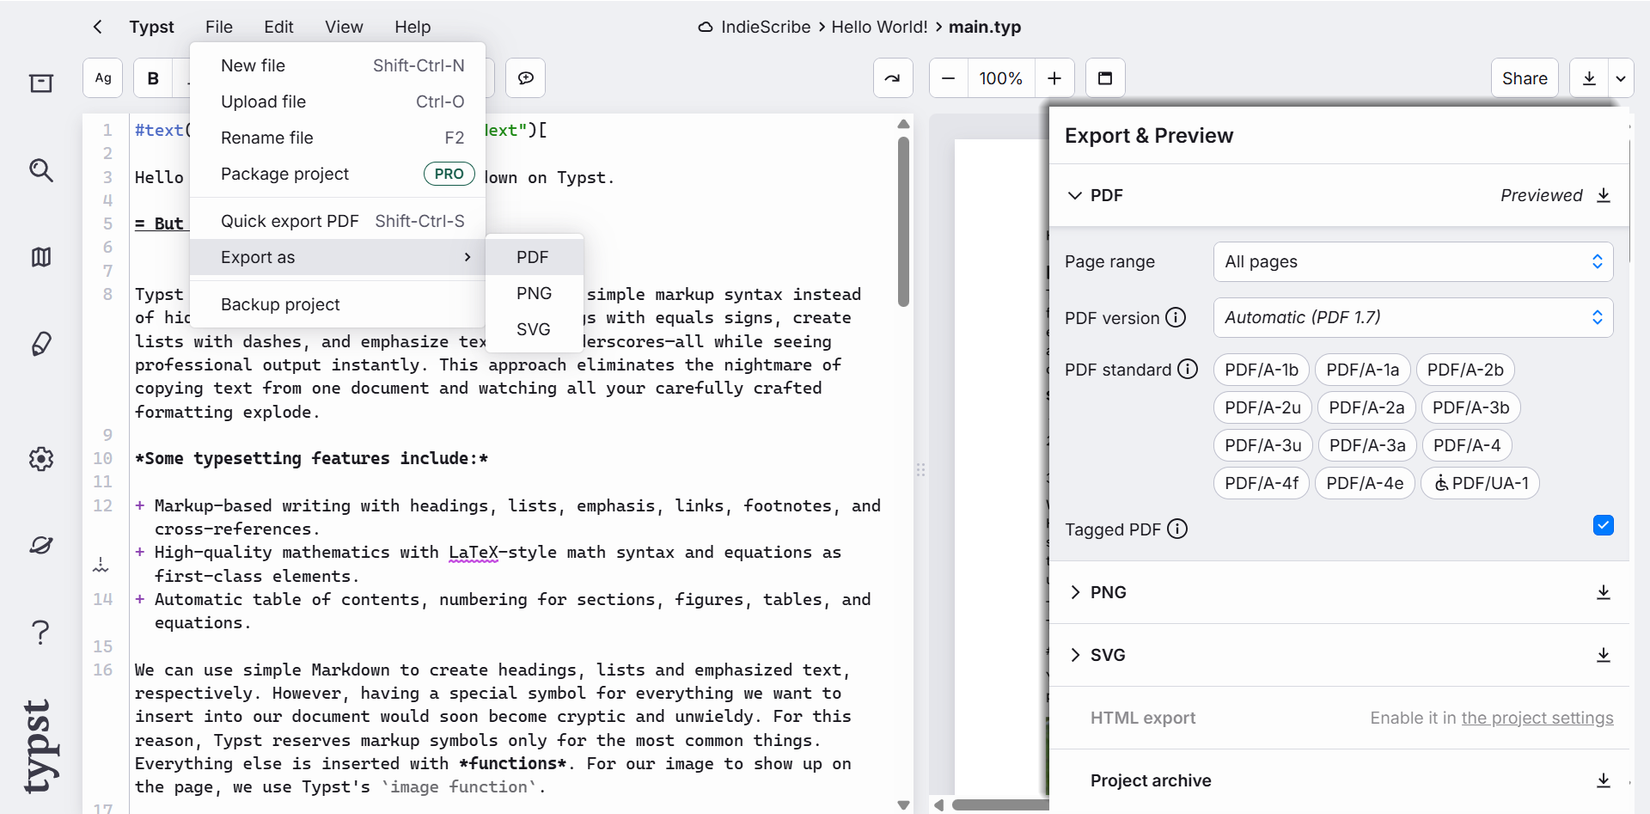
Task: Select the PDF/A-2b standard chip
Action: pyautogui.click(x=1465, y=370)
